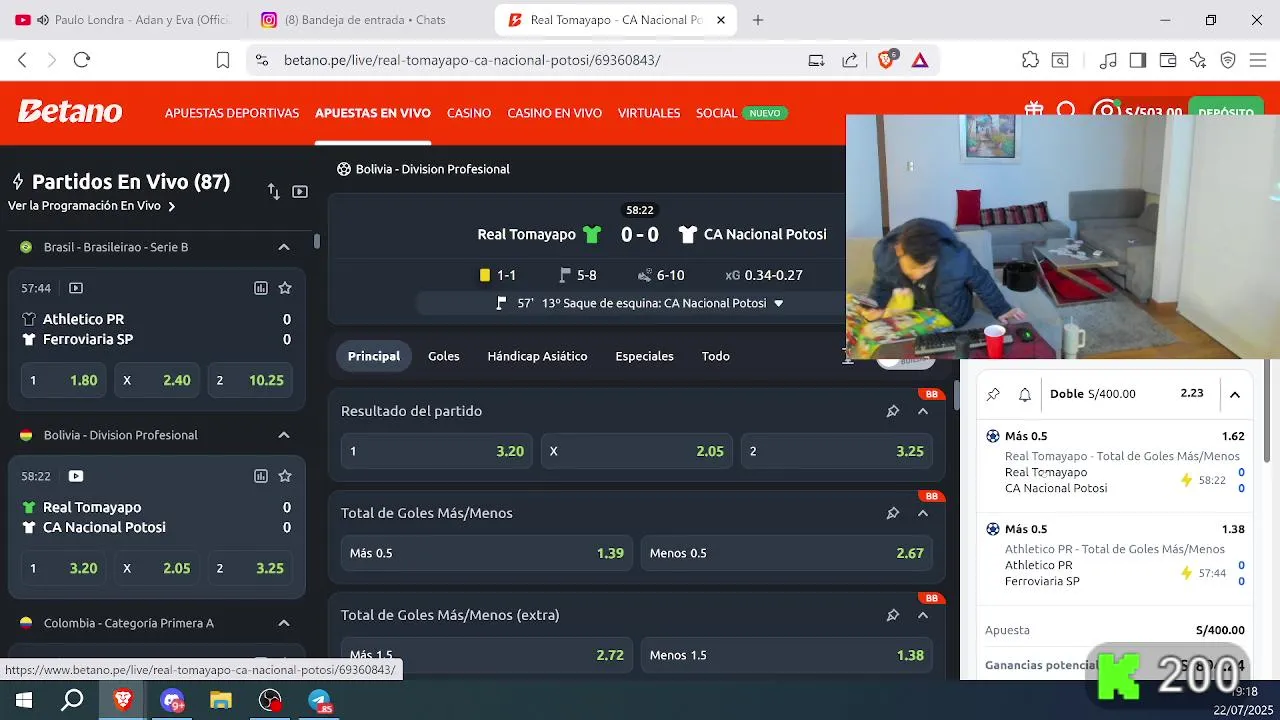The width and height of the screenshot is (1280, 720).
Task: Open live stream icon for Real Tomayapo
Action: point(76,476)
